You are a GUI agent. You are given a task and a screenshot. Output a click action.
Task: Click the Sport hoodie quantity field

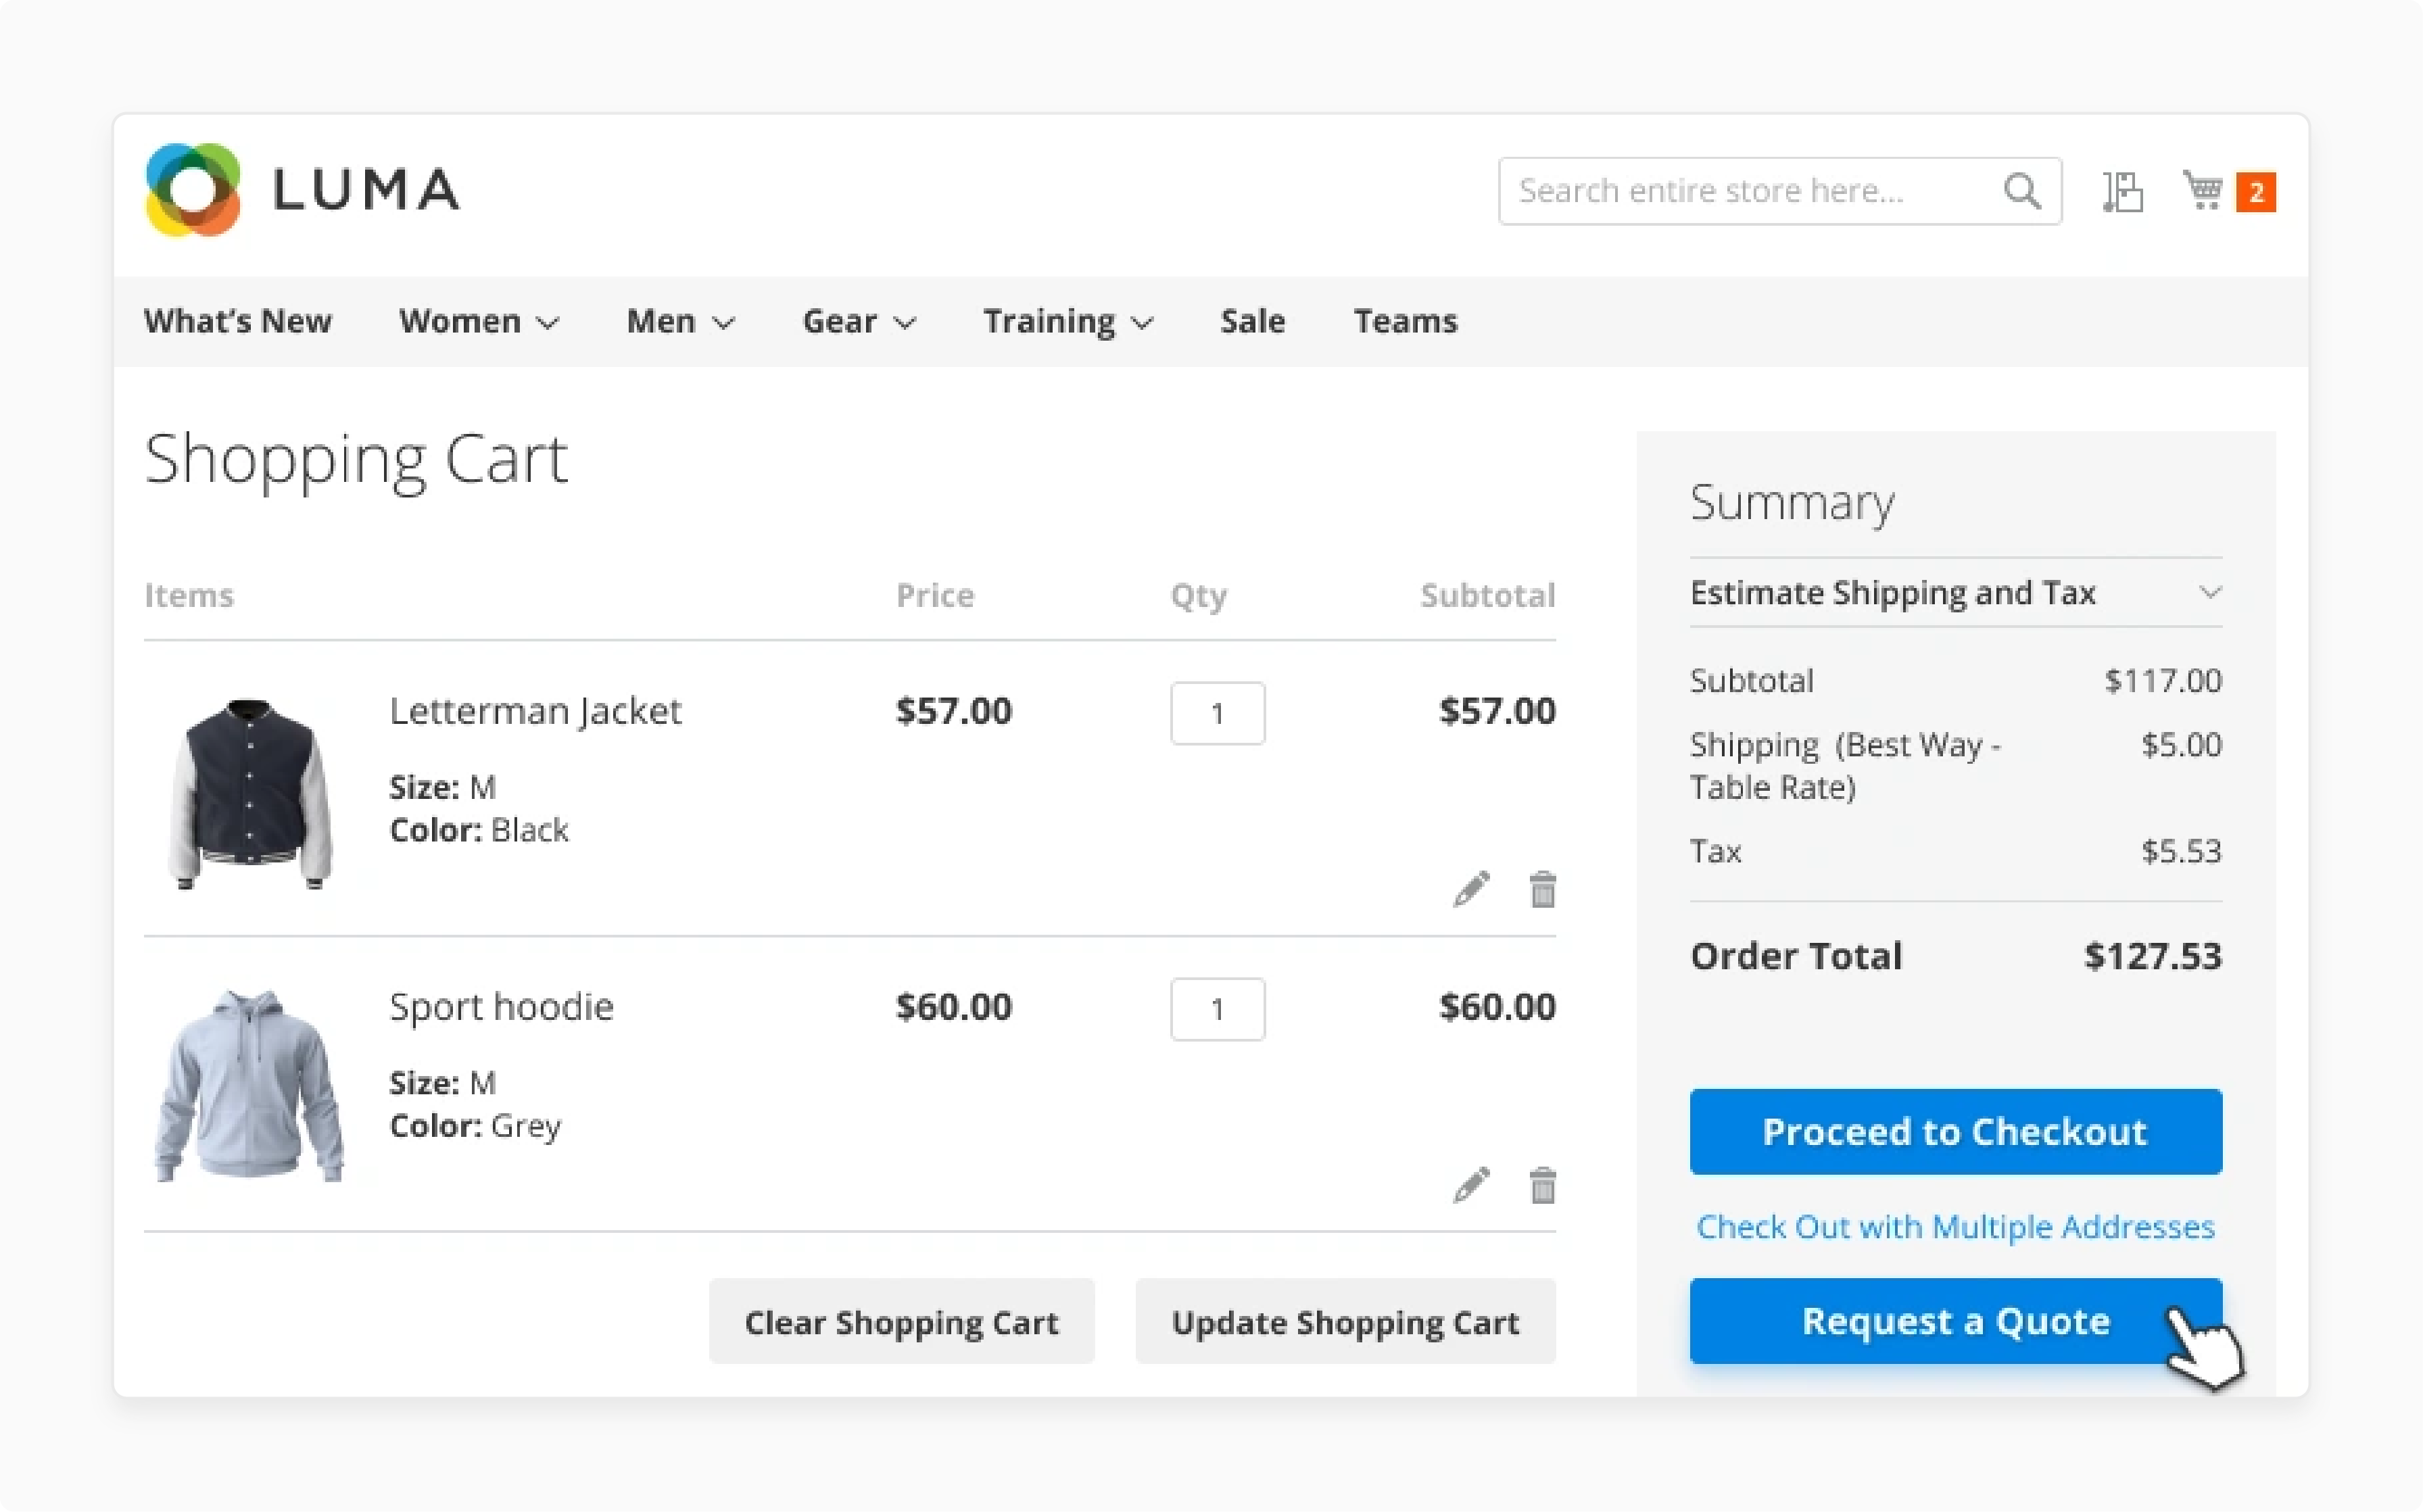point(1217,1009)
